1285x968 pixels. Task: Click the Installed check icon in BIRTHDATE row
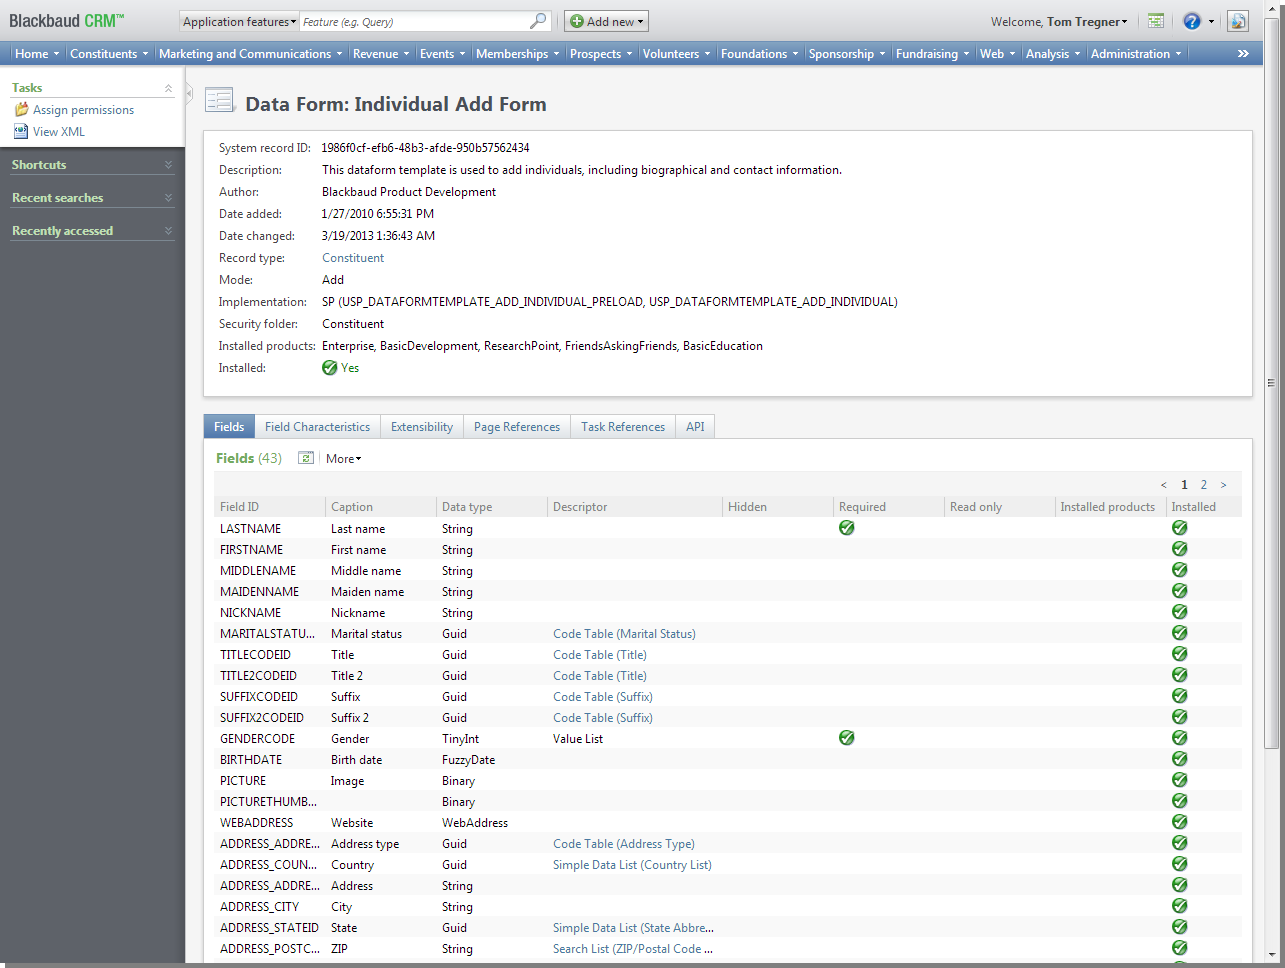[1180, 759]
